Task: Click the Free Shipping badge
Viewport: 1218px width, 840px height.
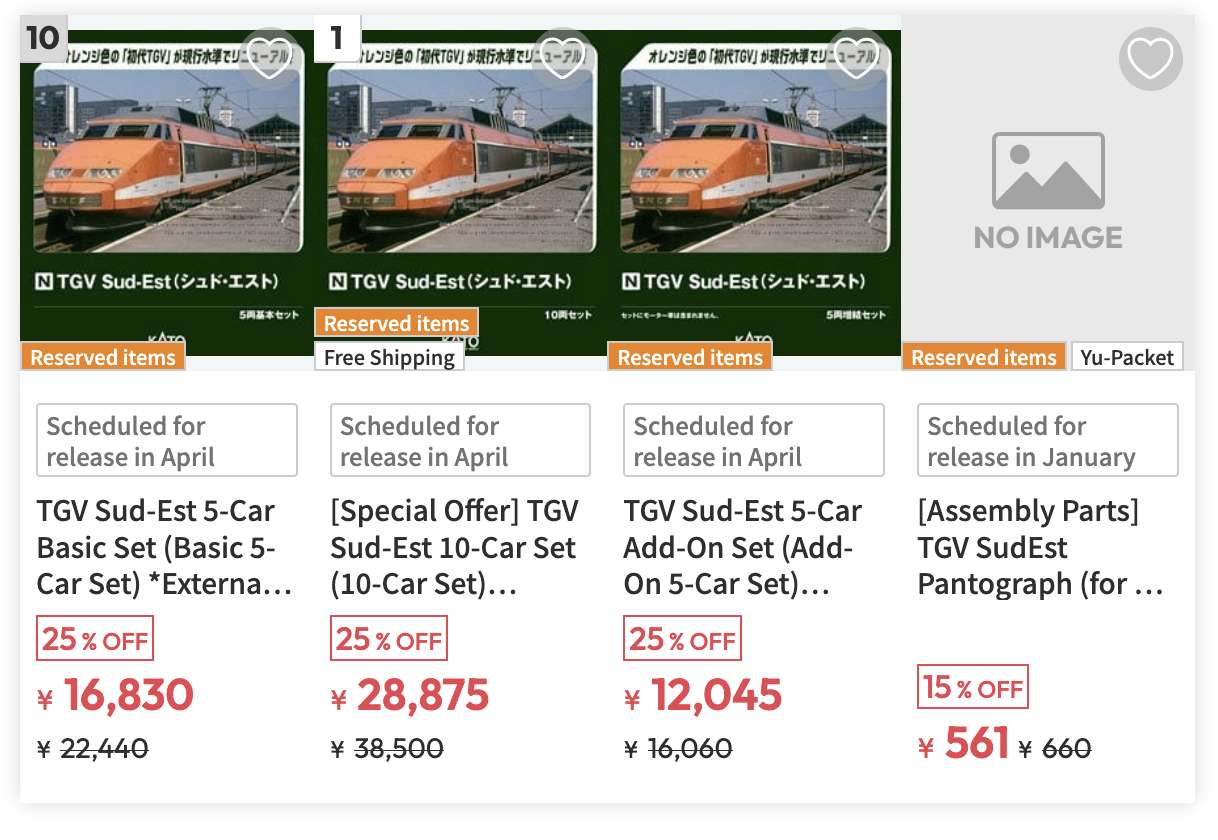Action: tap(389, 357)
